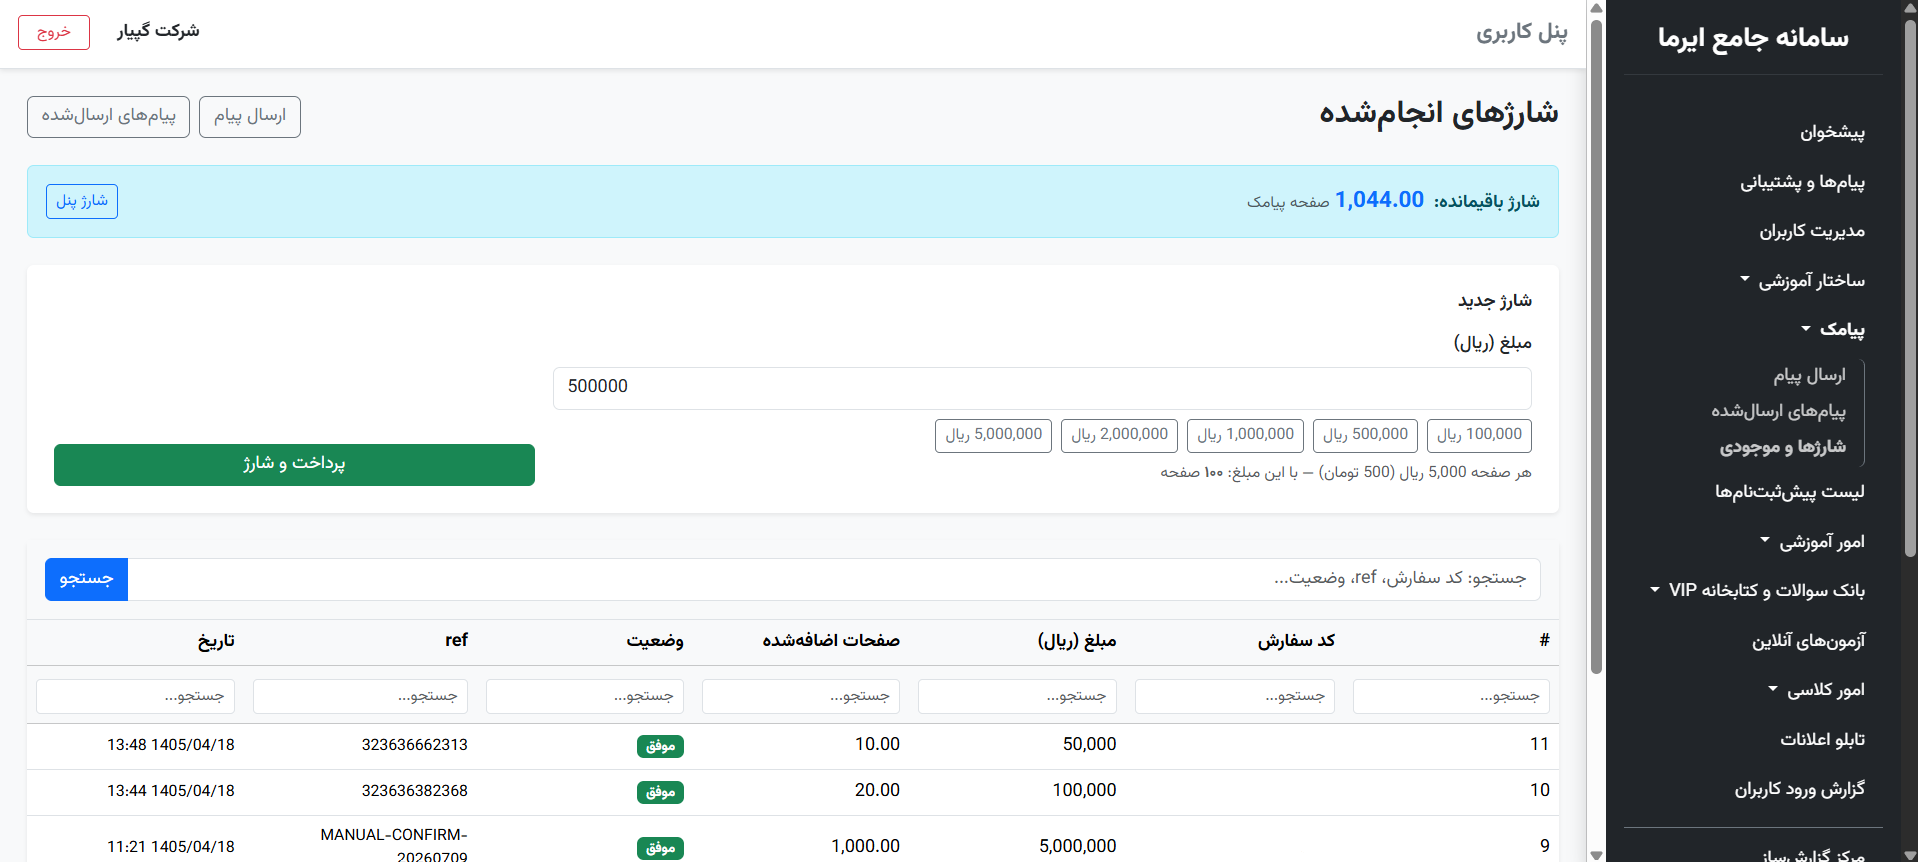Expand the امور آموزشی menu

point(1812,542)
